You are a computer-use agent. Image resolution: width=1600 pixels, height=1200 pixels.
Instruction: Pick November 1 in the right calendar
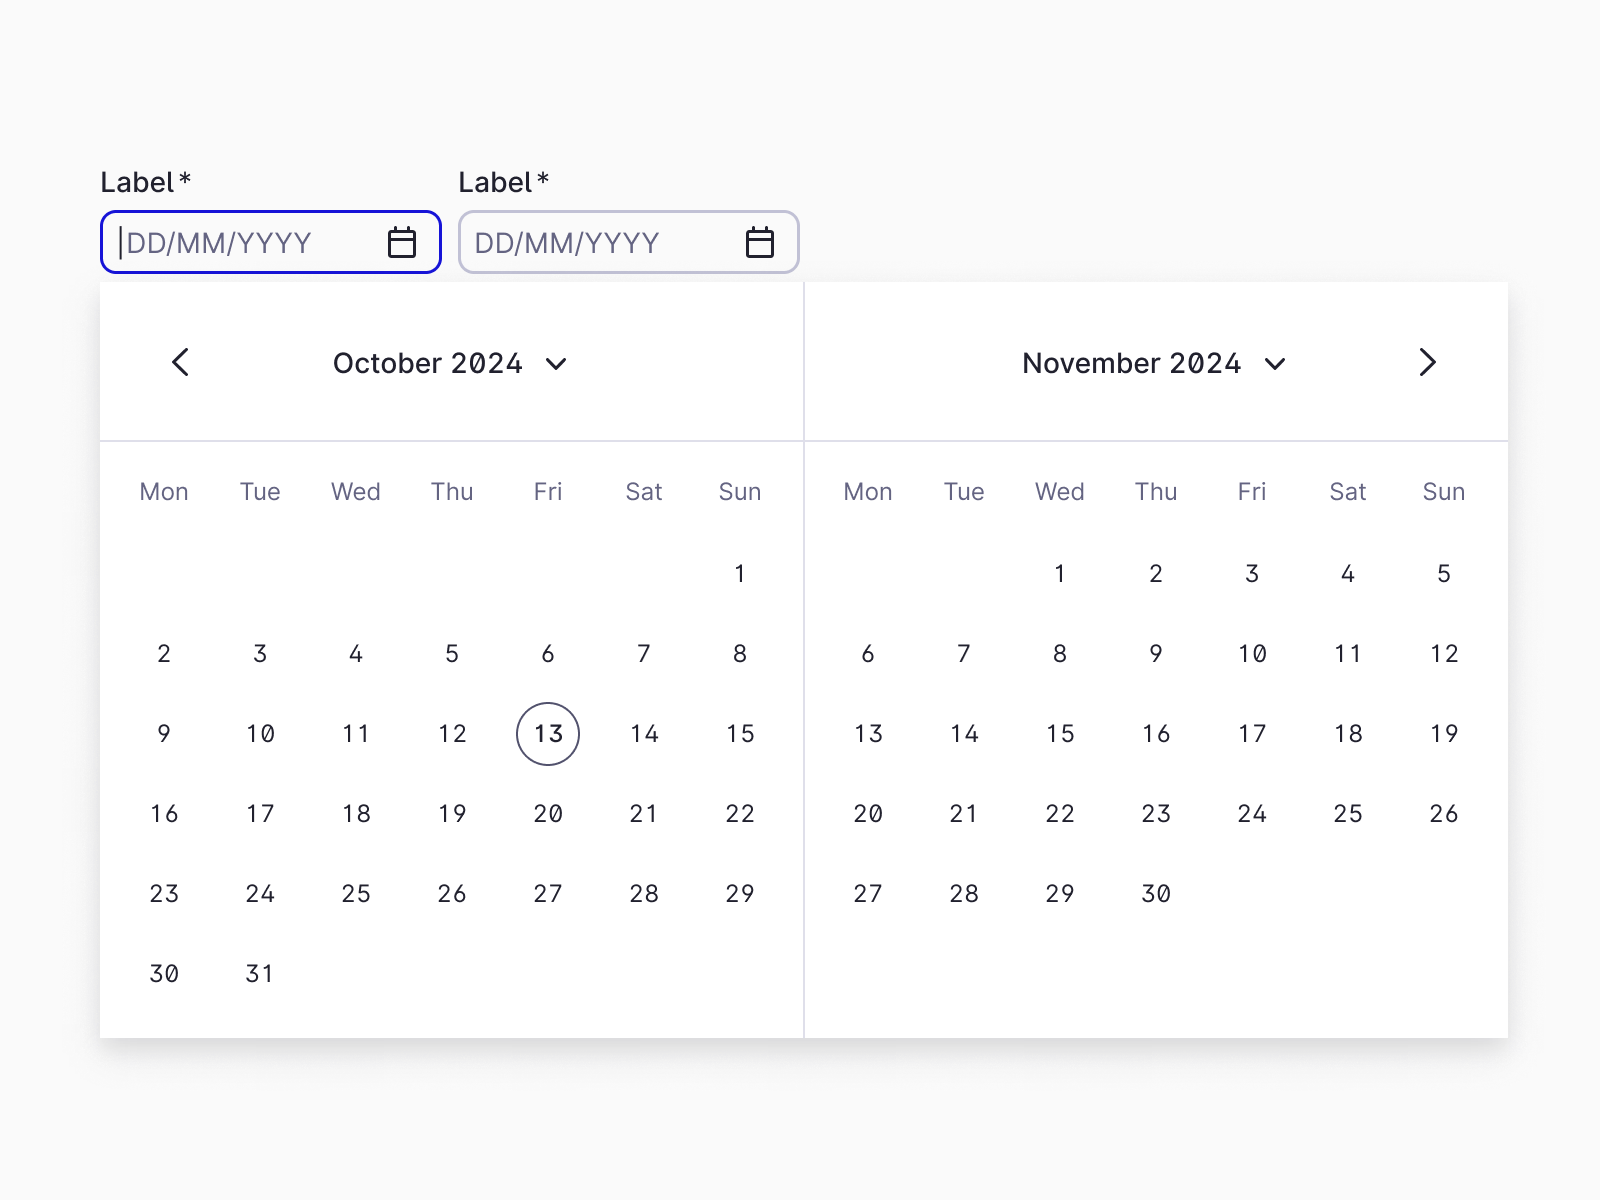pos(1060,574)
